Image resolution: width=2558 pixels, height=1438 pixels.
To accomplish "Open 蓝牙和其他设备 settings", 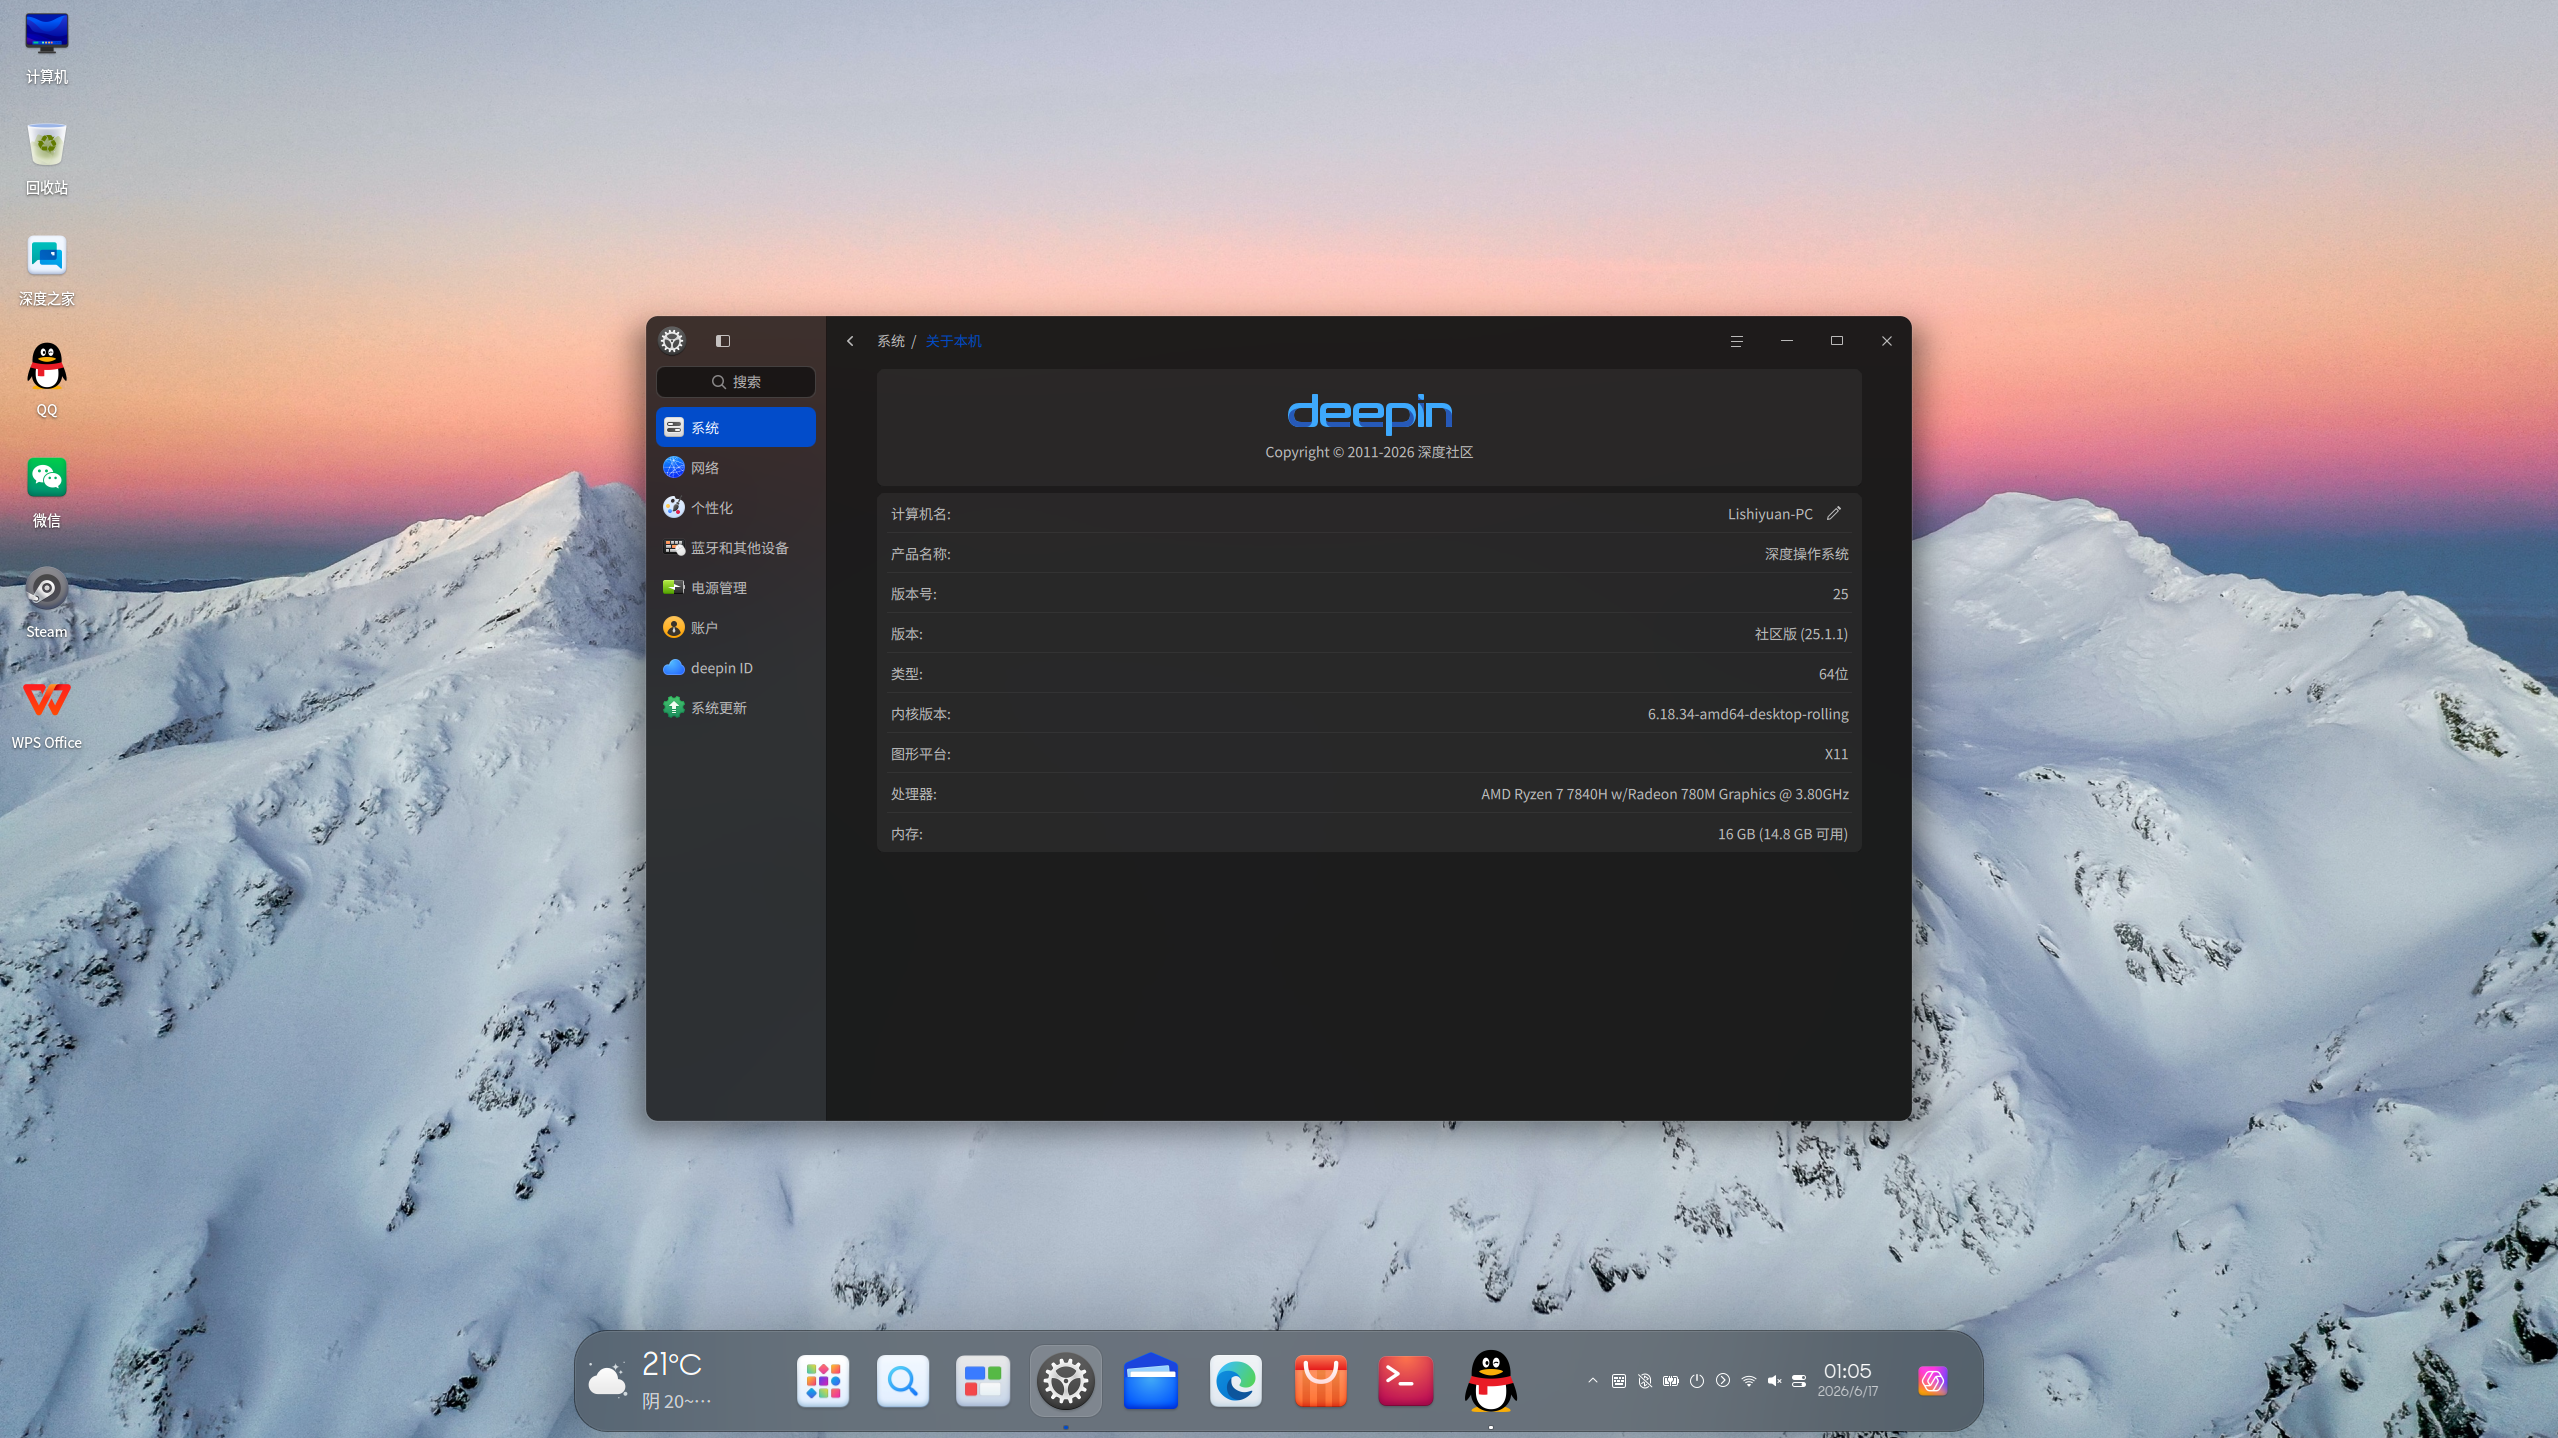I will 736,547.
